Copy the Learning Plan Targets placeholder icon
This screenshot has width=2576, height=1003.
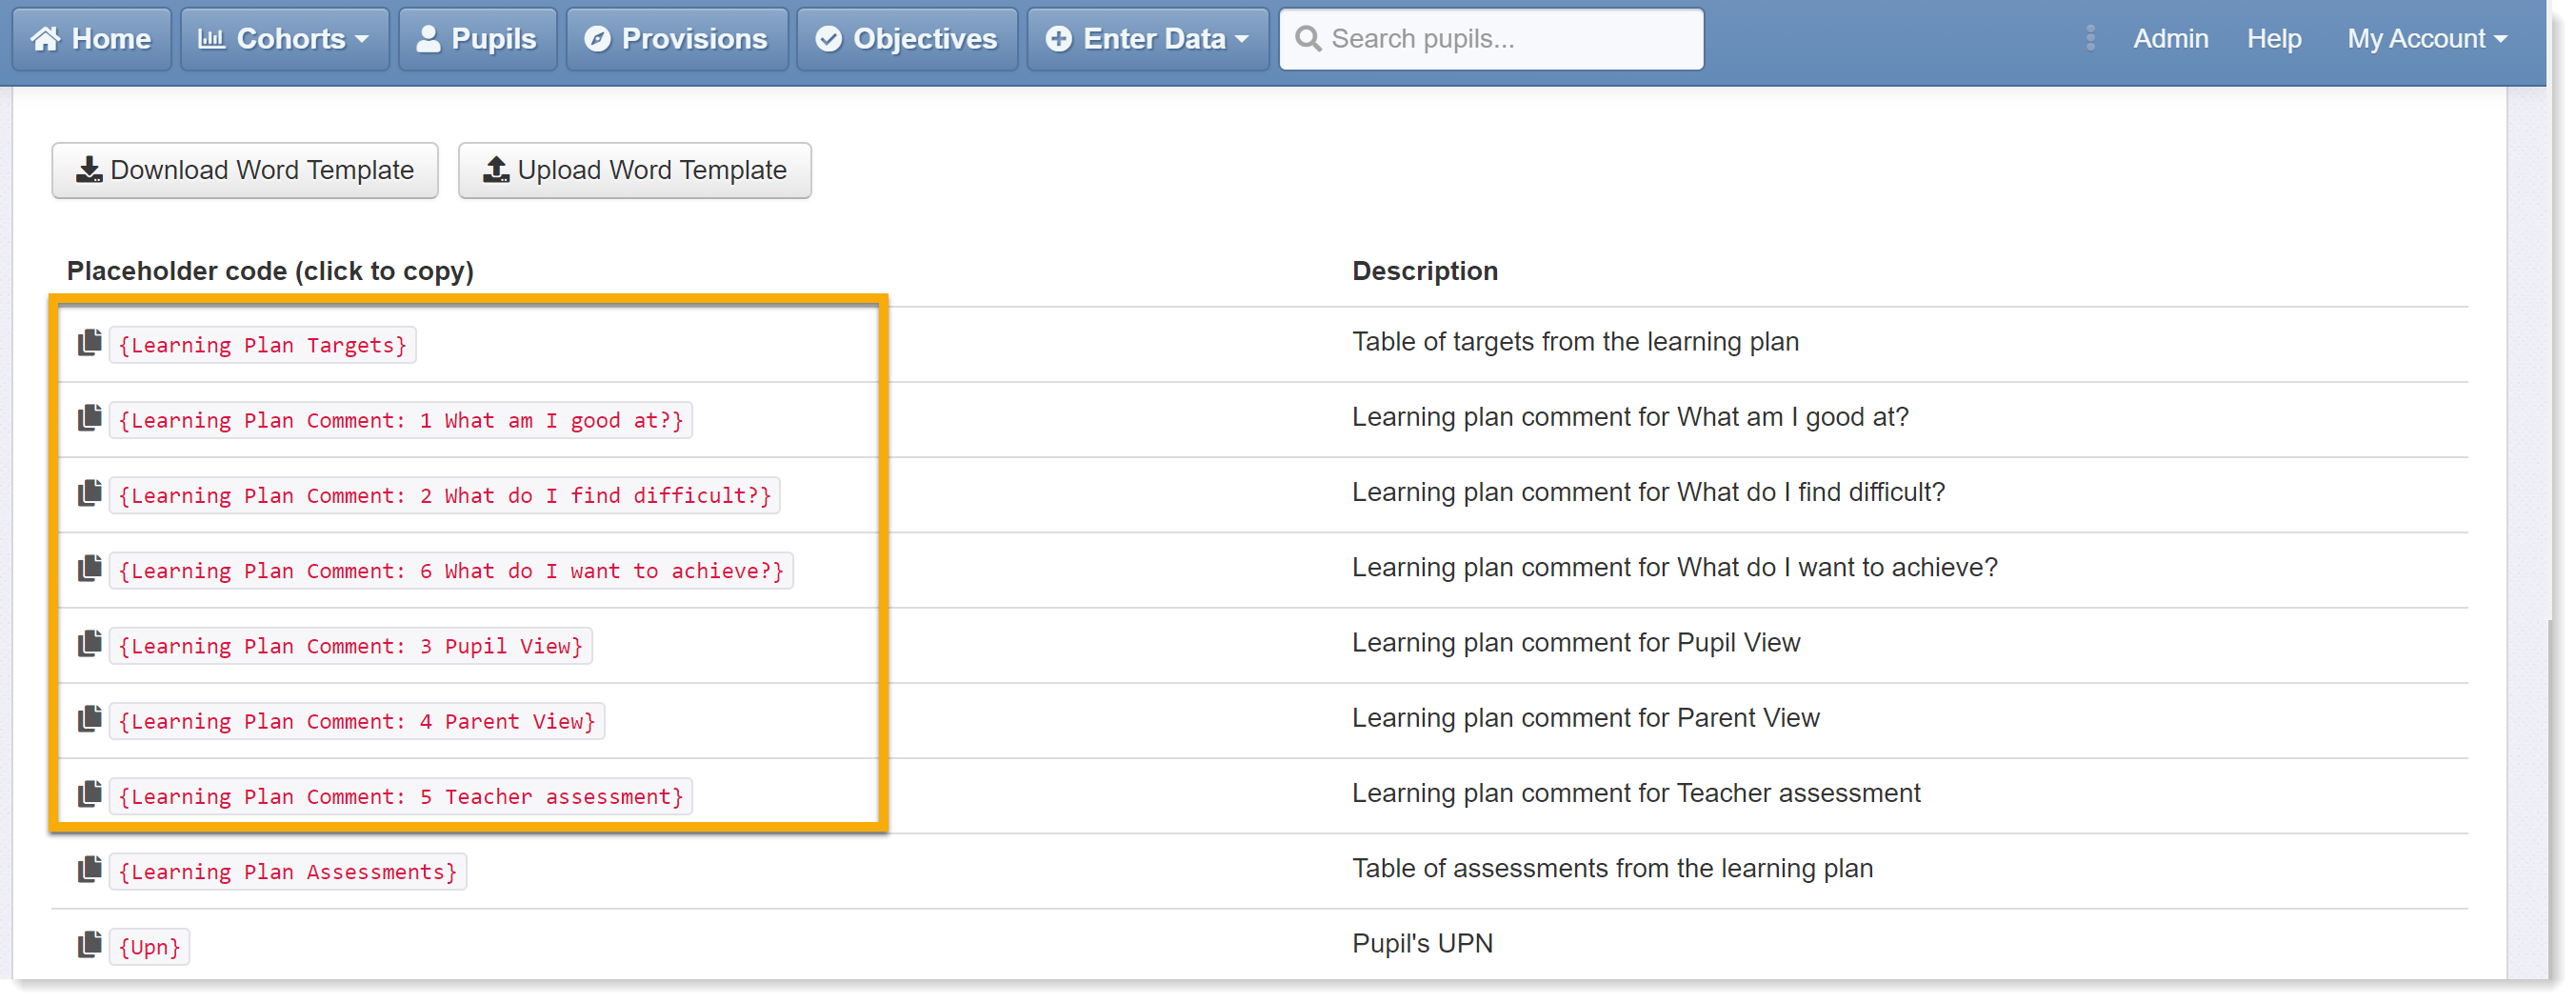[x=90, y=343]
